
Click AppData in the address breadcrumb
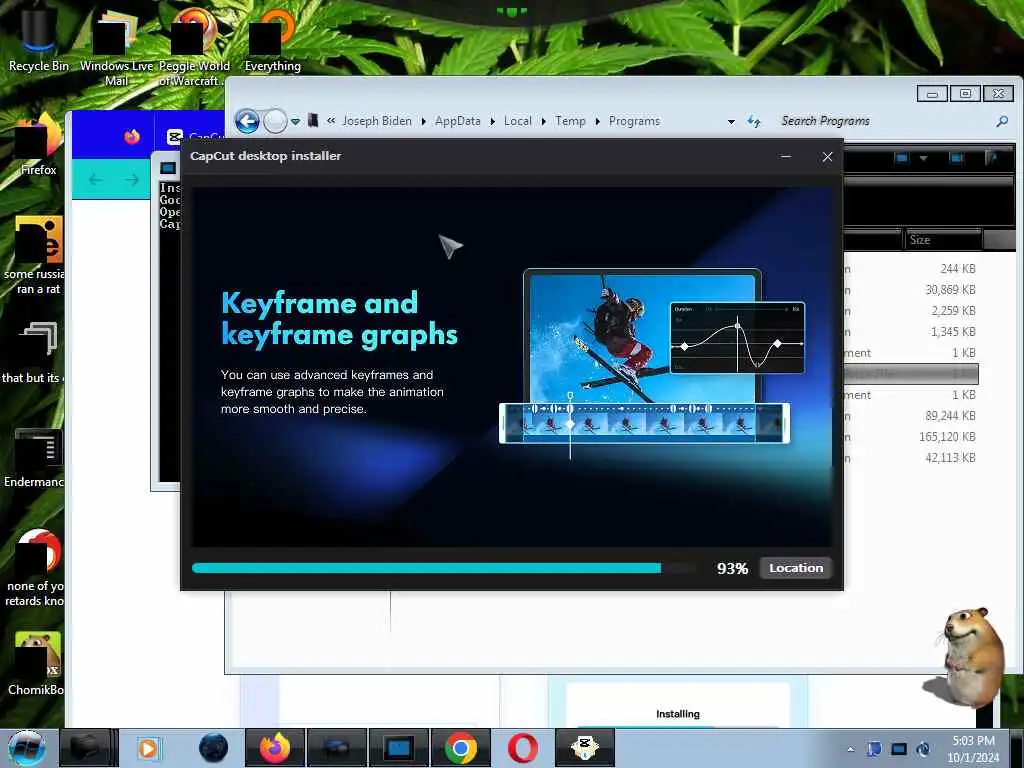click(x=457, y=121)
